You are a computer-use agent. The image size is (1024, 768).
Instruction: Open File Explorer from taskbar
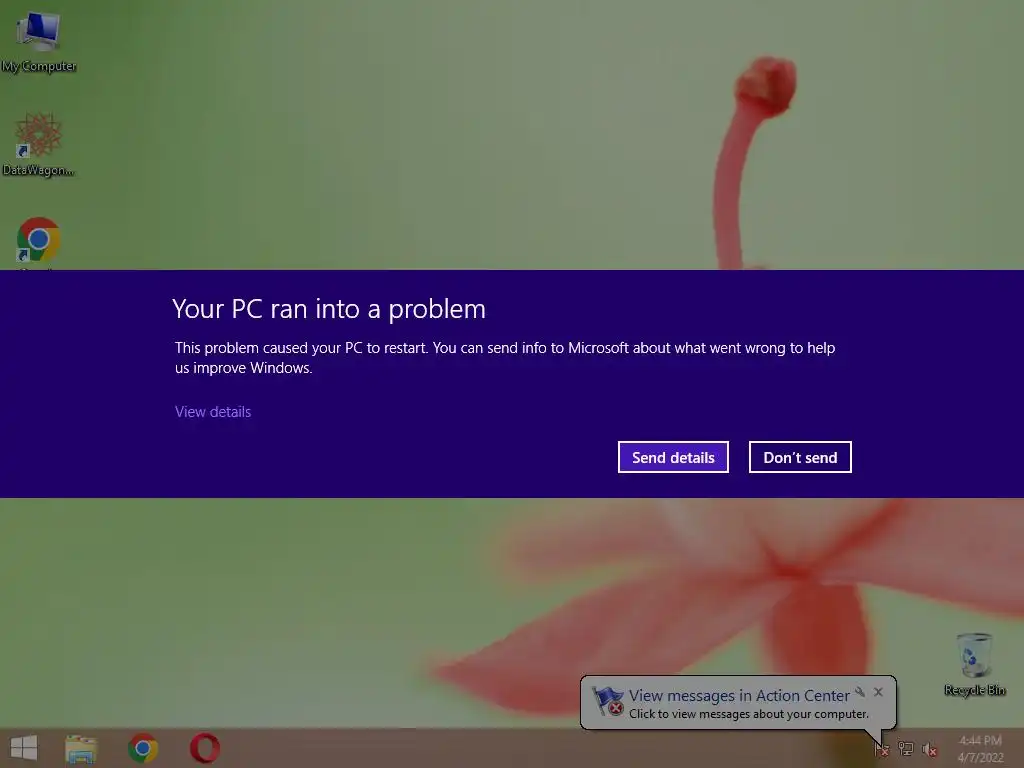(81, 748)
